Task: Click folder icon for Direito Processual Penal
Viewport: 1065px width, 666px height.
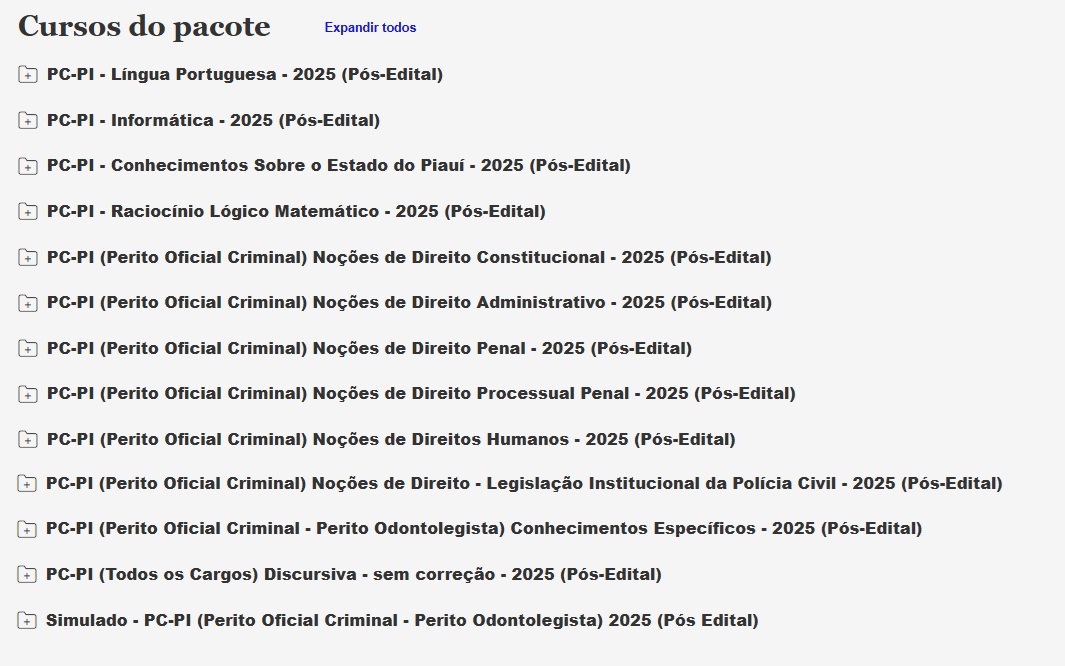Action: point(28,394)
